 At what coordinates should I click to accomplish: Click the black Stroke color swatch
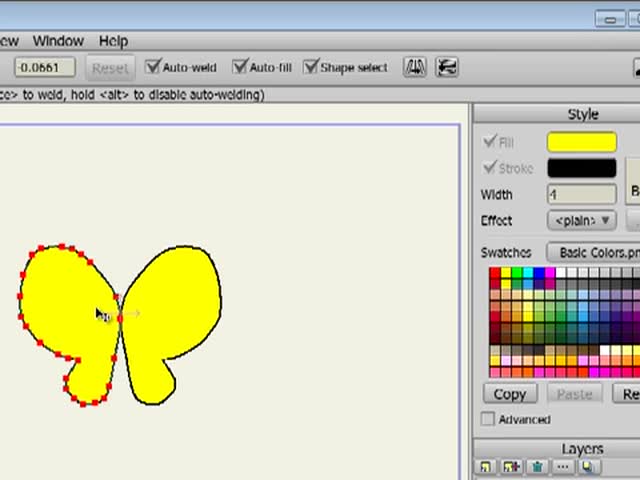582,168
